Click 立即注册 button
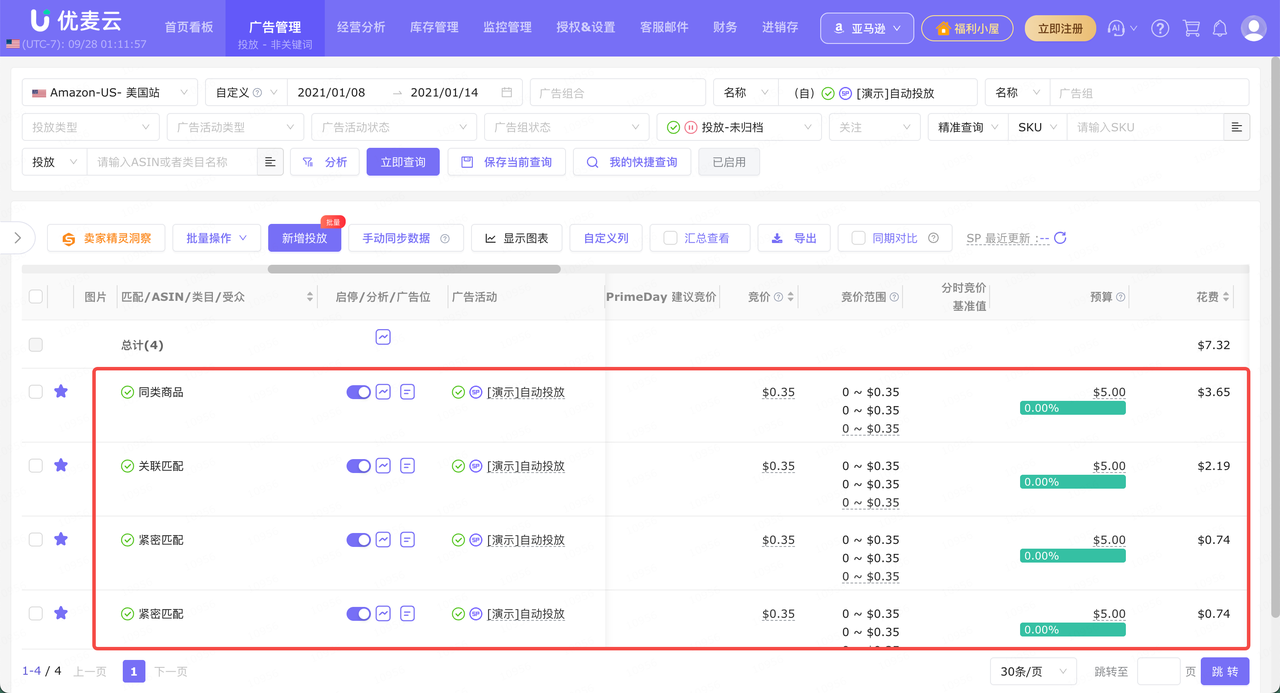The height and width of the screenshot is (693, 1280). coord(1060,28)
